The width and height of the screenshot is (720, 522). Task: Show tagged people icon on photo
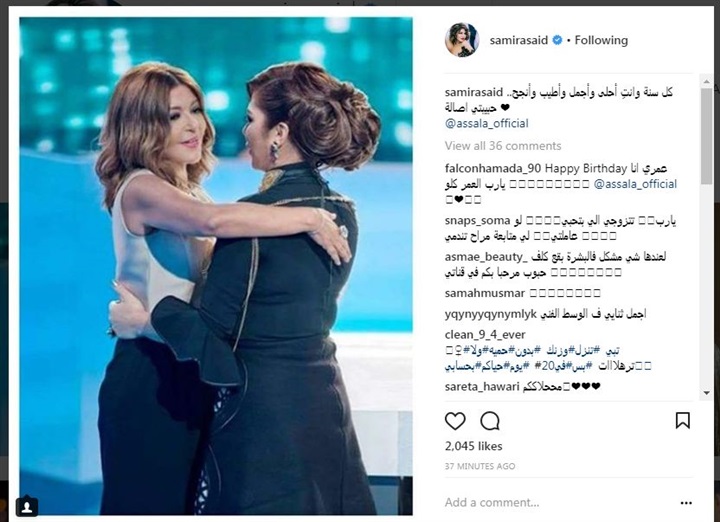27,507
